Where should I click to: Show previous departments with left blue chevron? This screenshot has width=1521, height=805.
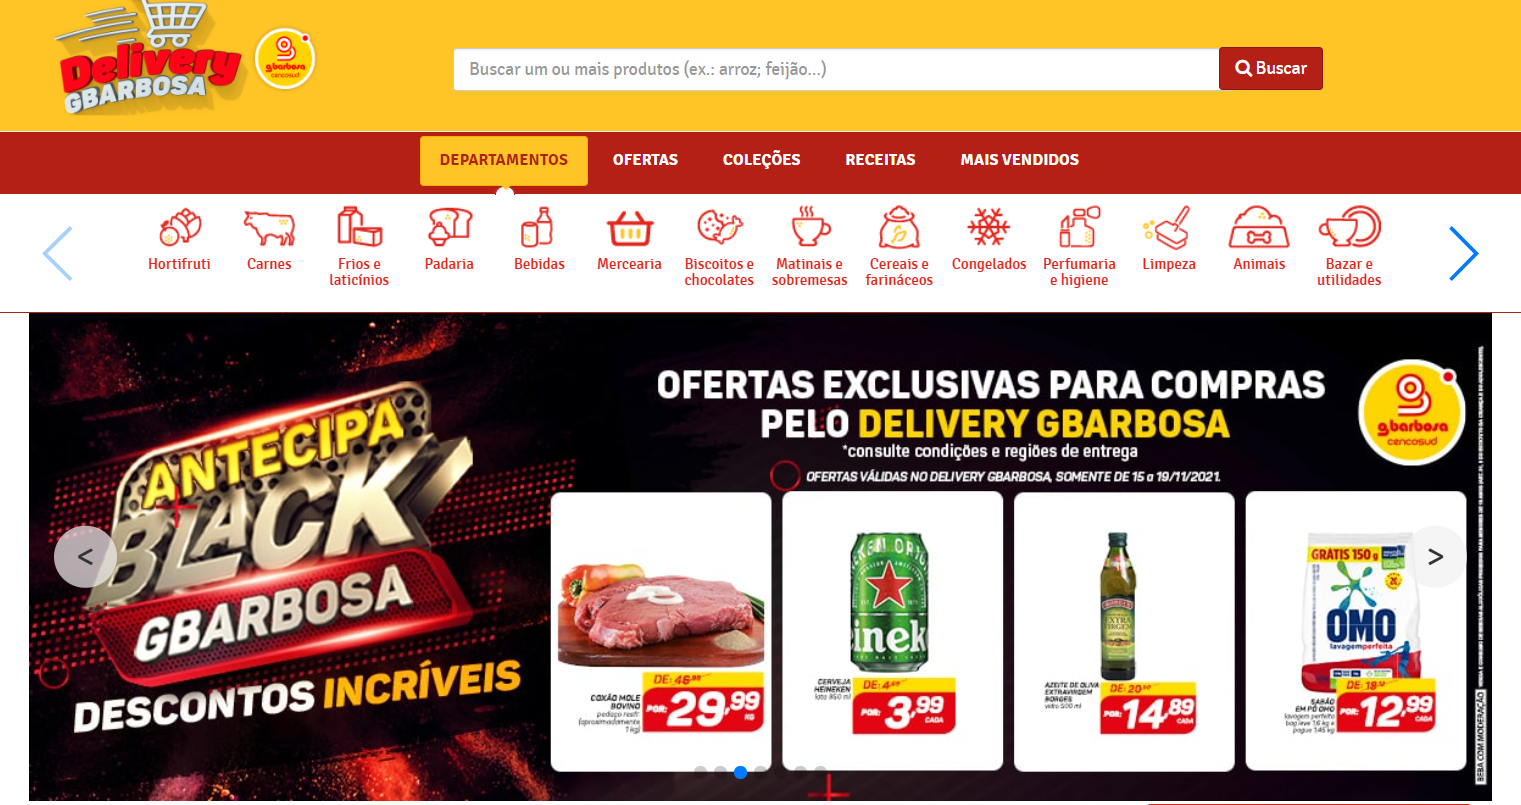pos(58,253)
